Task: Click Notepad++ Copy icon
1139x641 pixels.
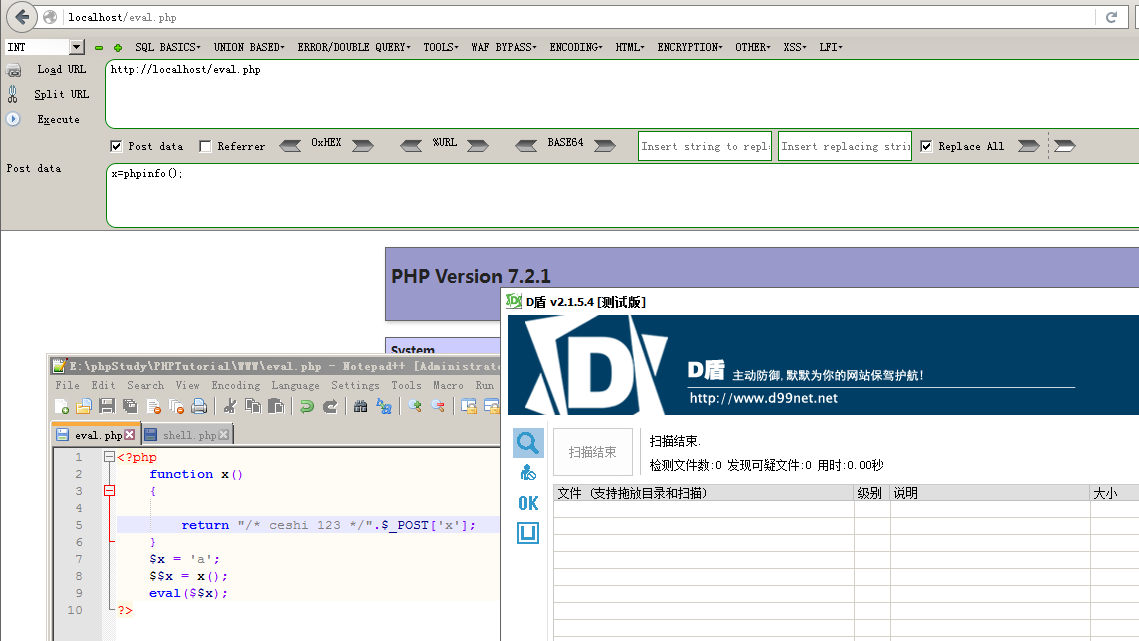Action: pyautogui.click(x=253, y=406)
